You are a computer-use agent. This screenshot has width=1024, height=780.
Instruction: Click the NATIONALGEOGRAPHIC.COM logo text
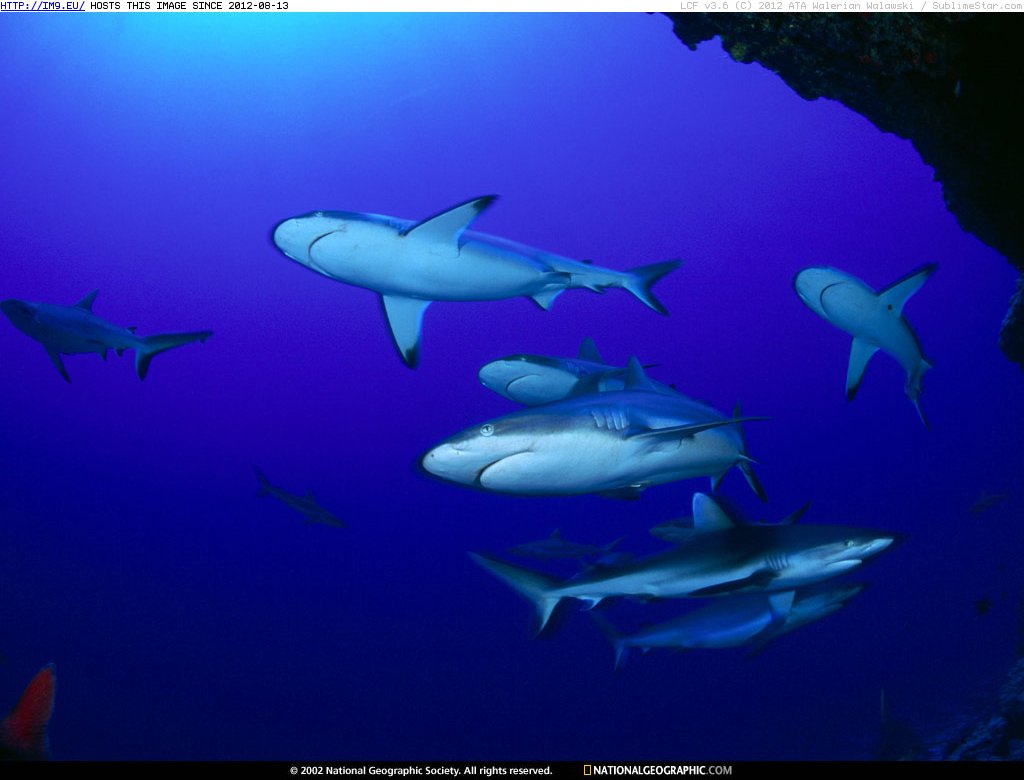click(662, 770)
